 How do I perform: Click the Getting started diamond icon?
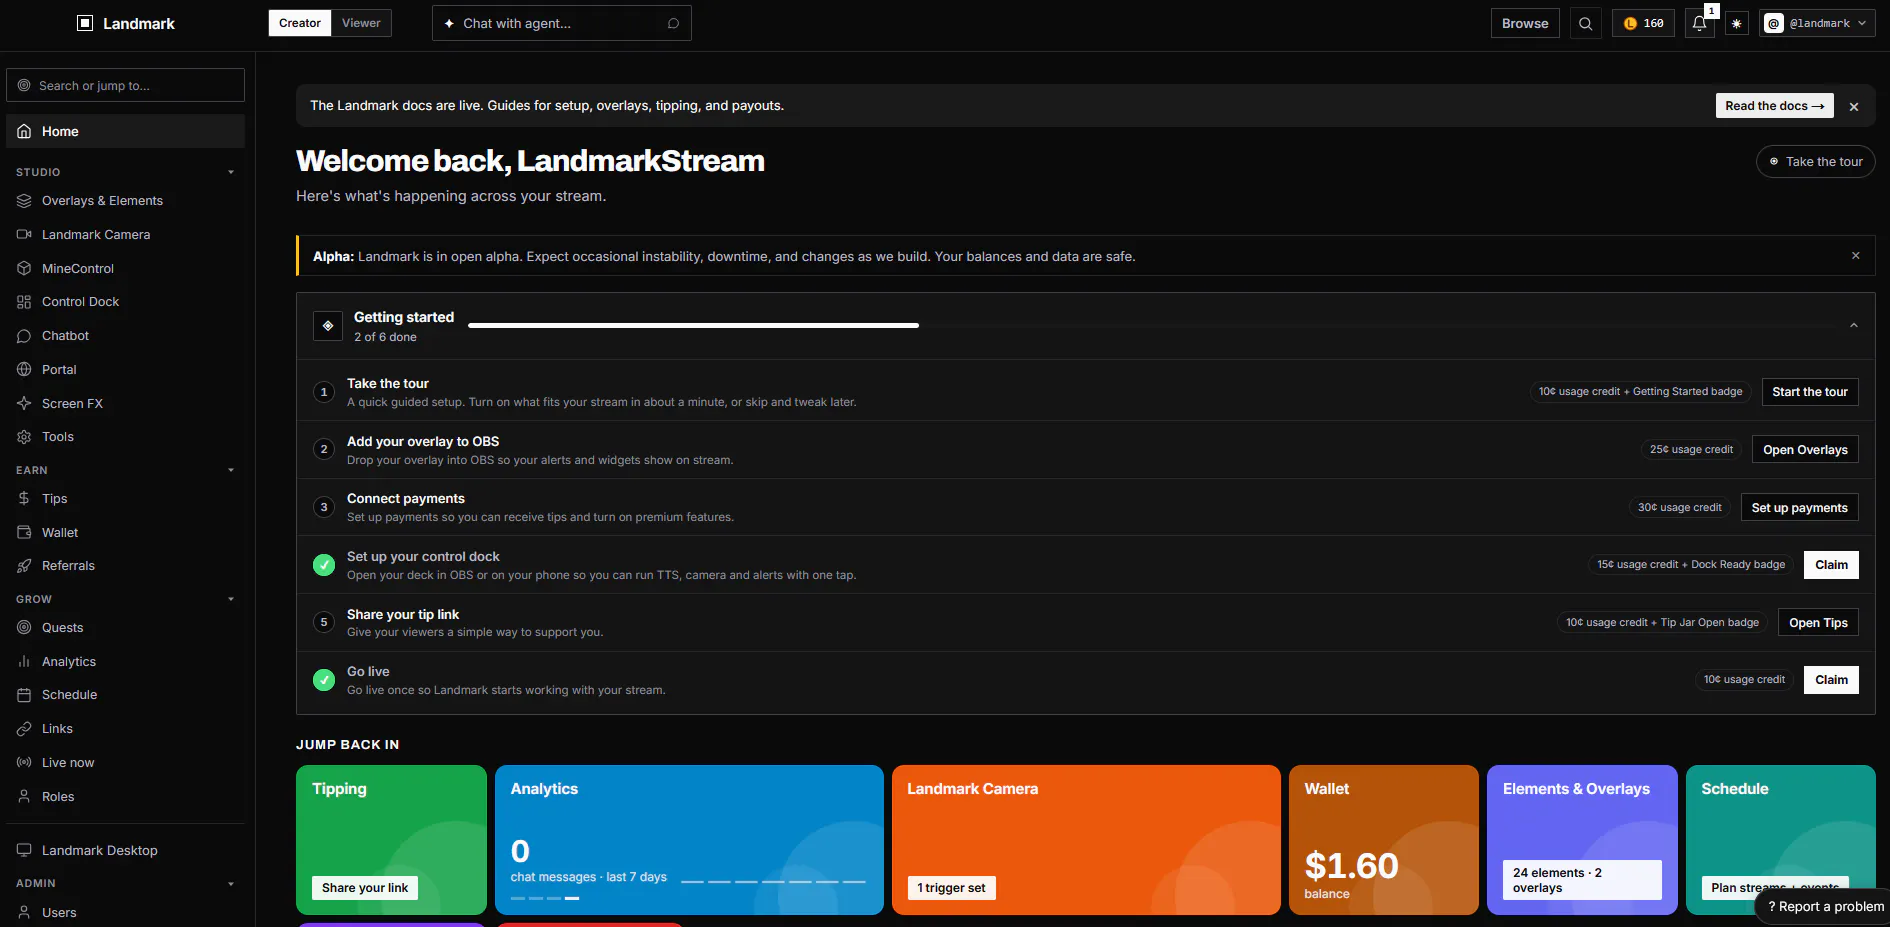328,326
